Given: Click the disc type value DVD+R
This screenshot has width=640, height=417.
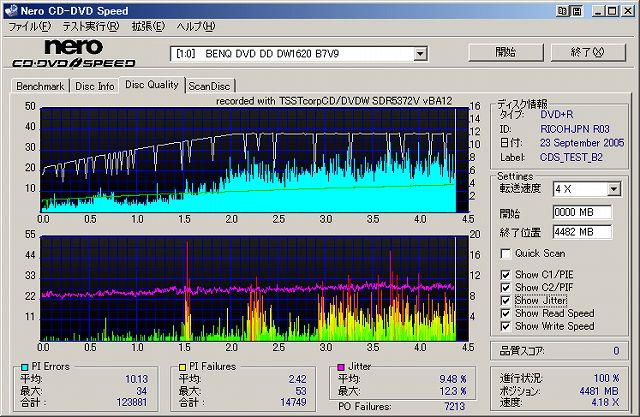Looking at the screenshot, I should click(557, 114).
